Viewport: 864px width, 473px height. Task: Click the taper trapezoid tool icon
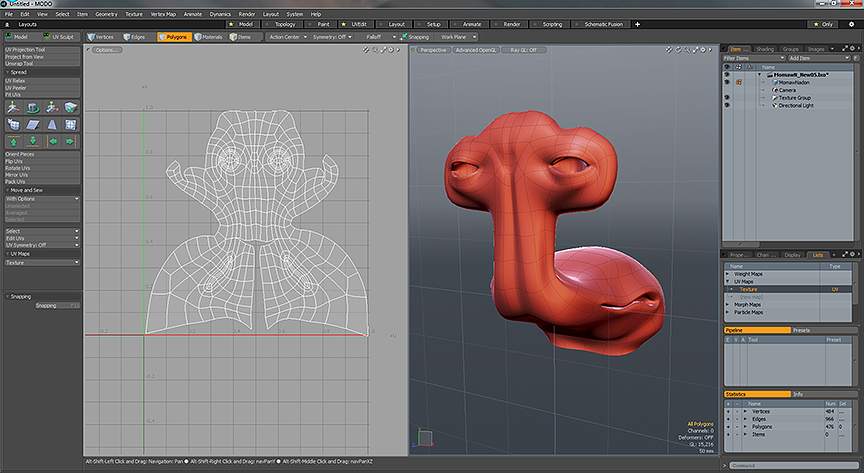point(52,125)
